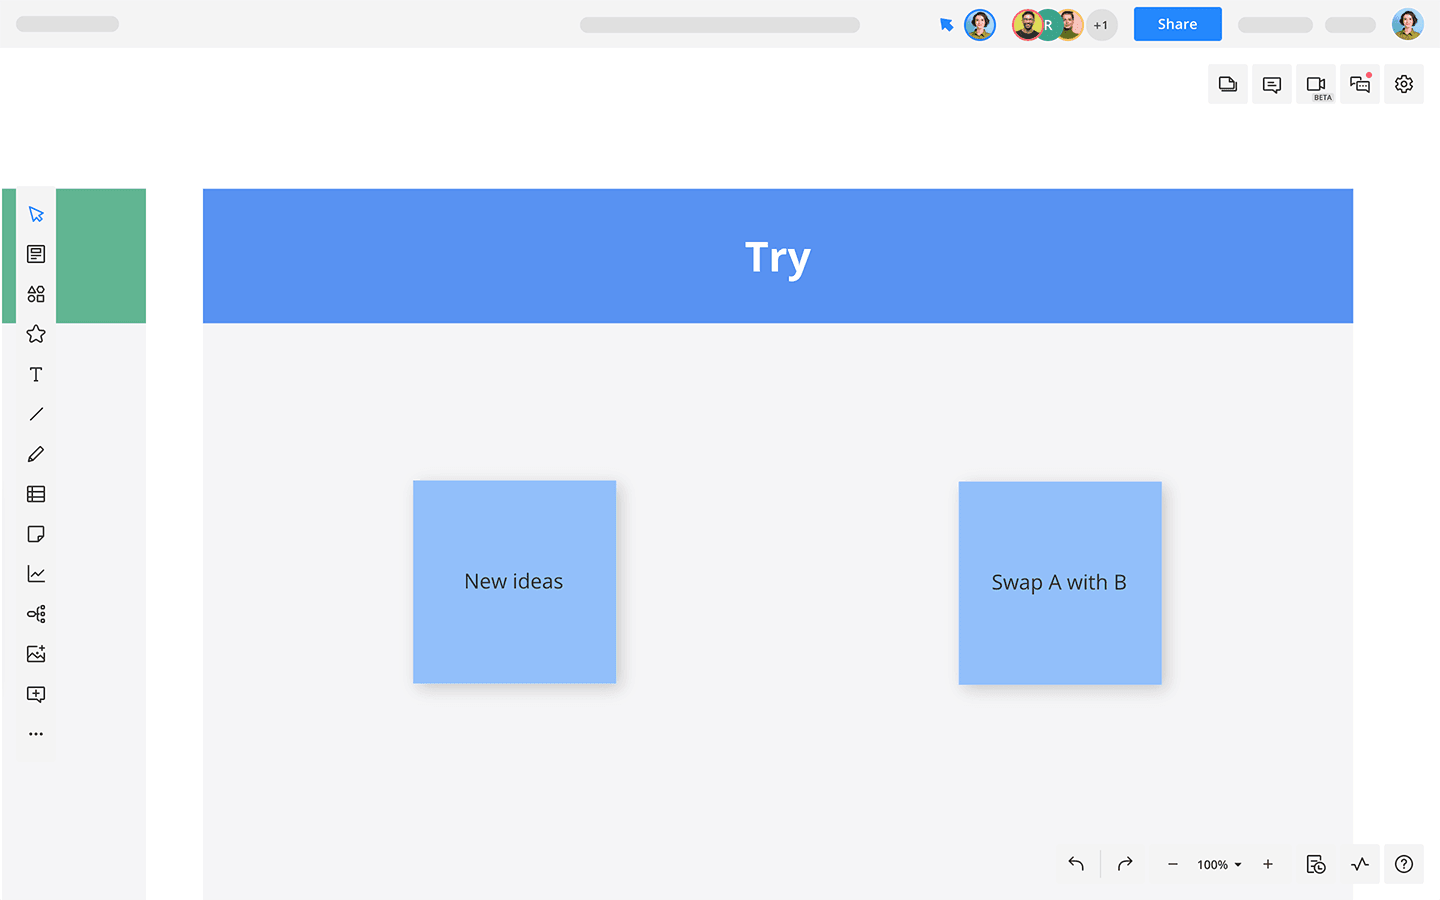Click the Share button

pos(1177,24)
